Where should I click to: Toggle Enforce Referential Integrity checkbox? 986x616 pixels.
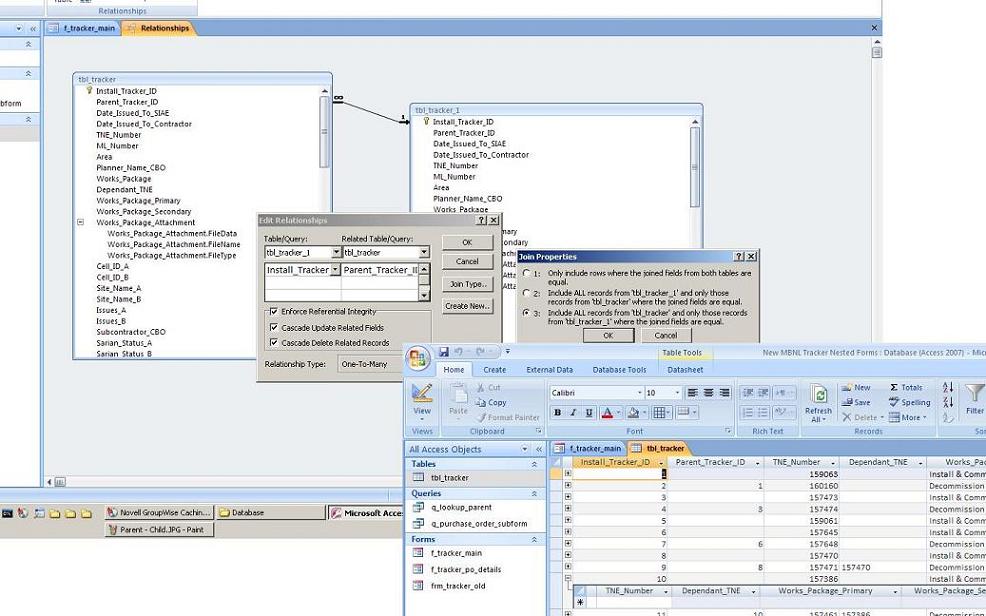coord(274,311)
